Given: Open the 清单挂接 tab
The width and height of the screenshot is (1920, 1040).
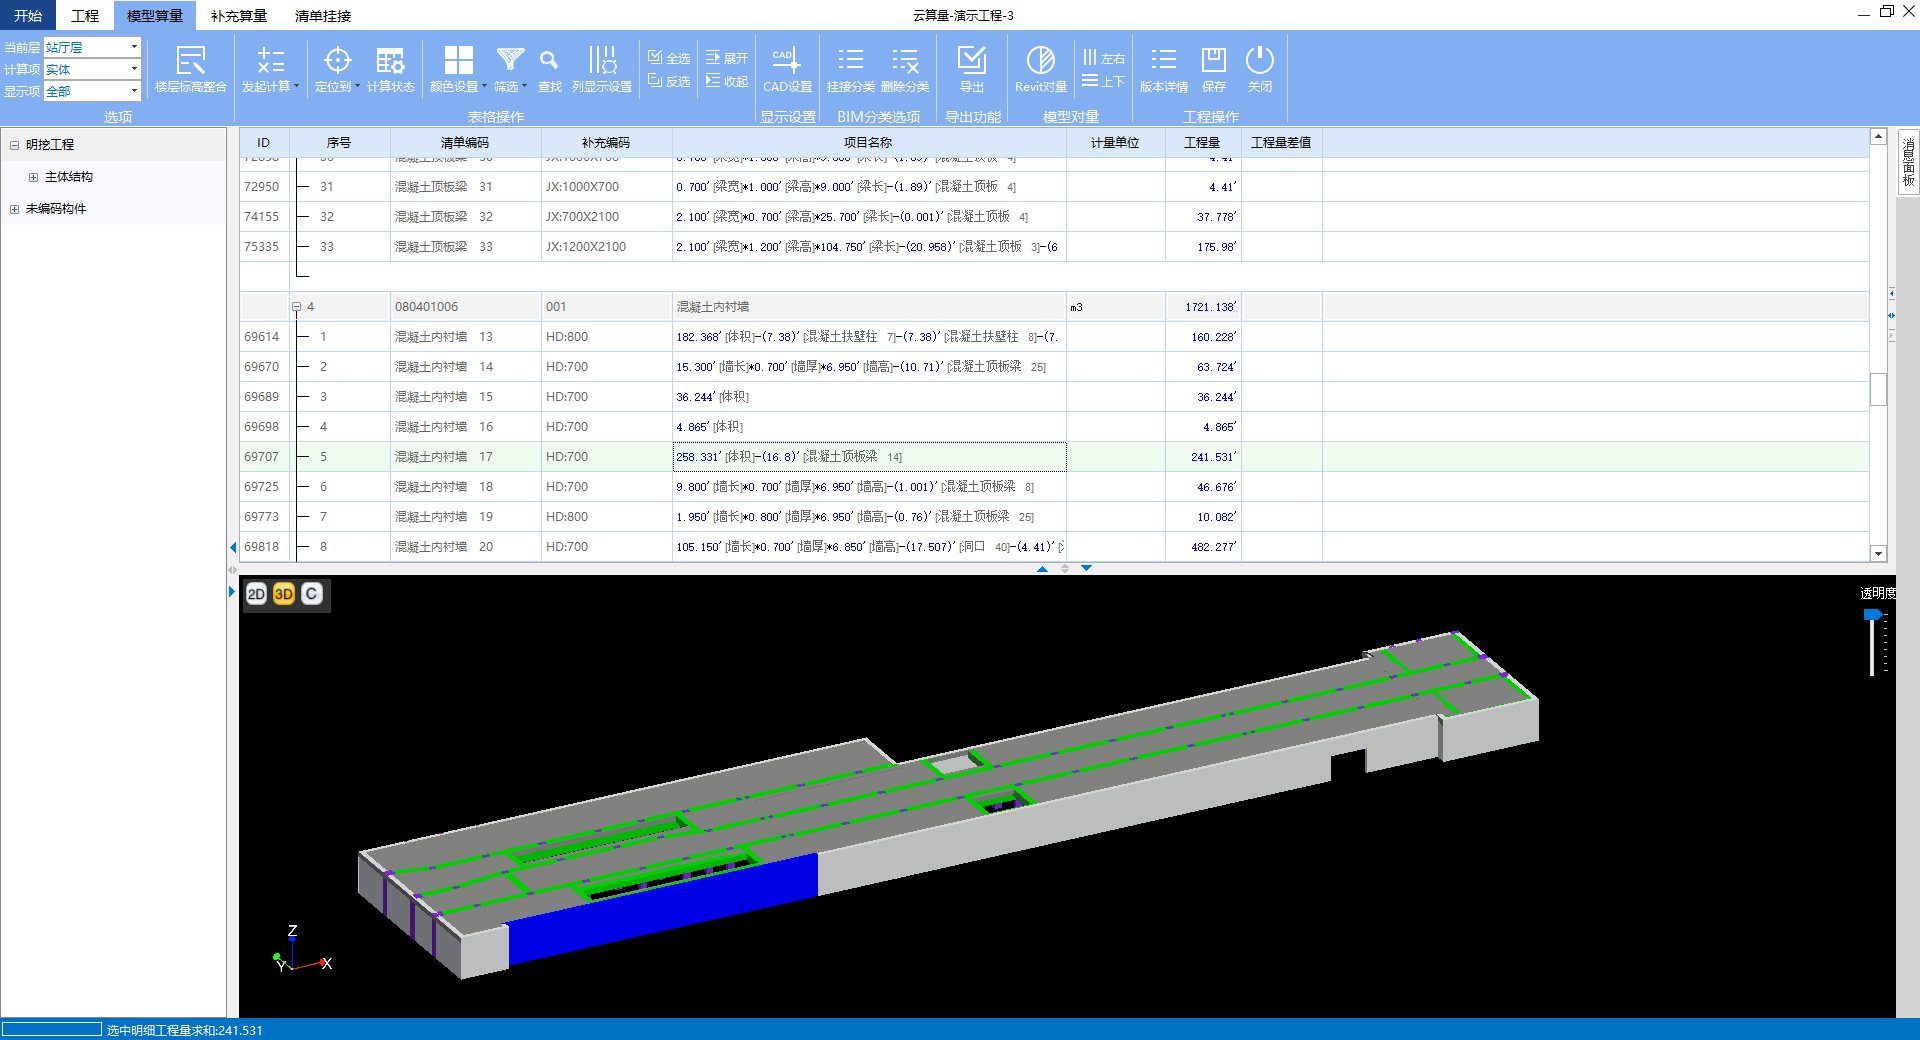Looking at the screenshot, I should pyautogui.click(x=322, y=16).
